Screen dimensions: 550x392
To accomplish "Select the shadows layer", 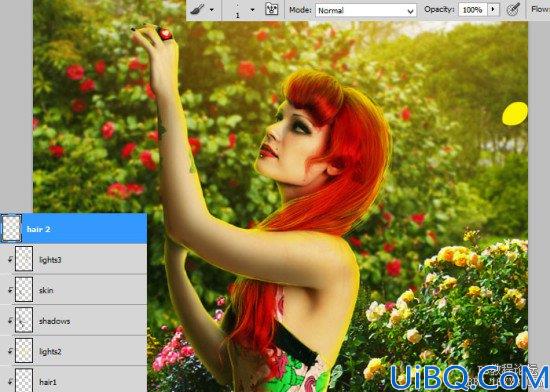I will pyautogui.click(x=73, y=320).
